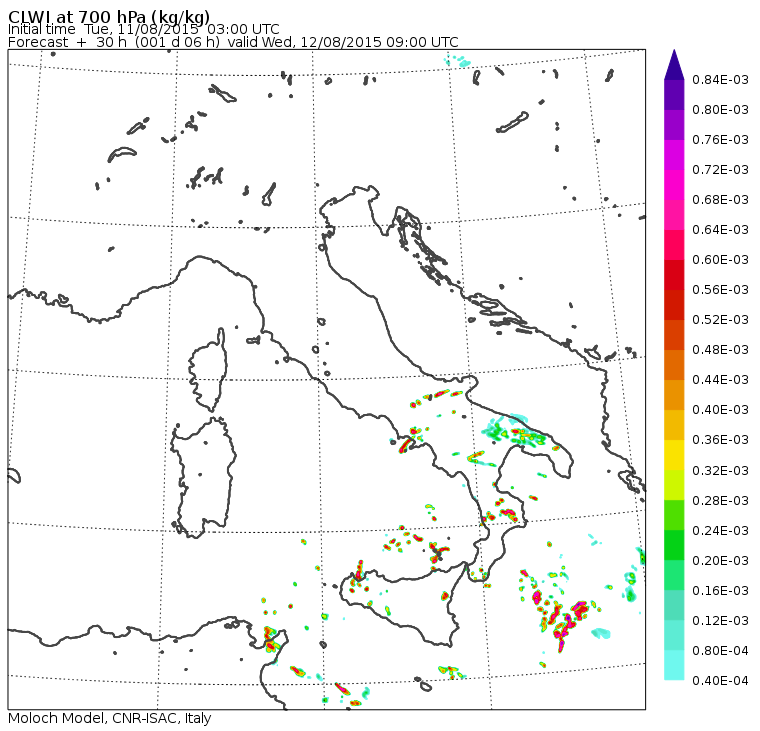760x731 pixels.
Task: Pick the lightest cyan swatch between 0.40E-04 and 0.80E-04
Action: (x=674, y=665)
